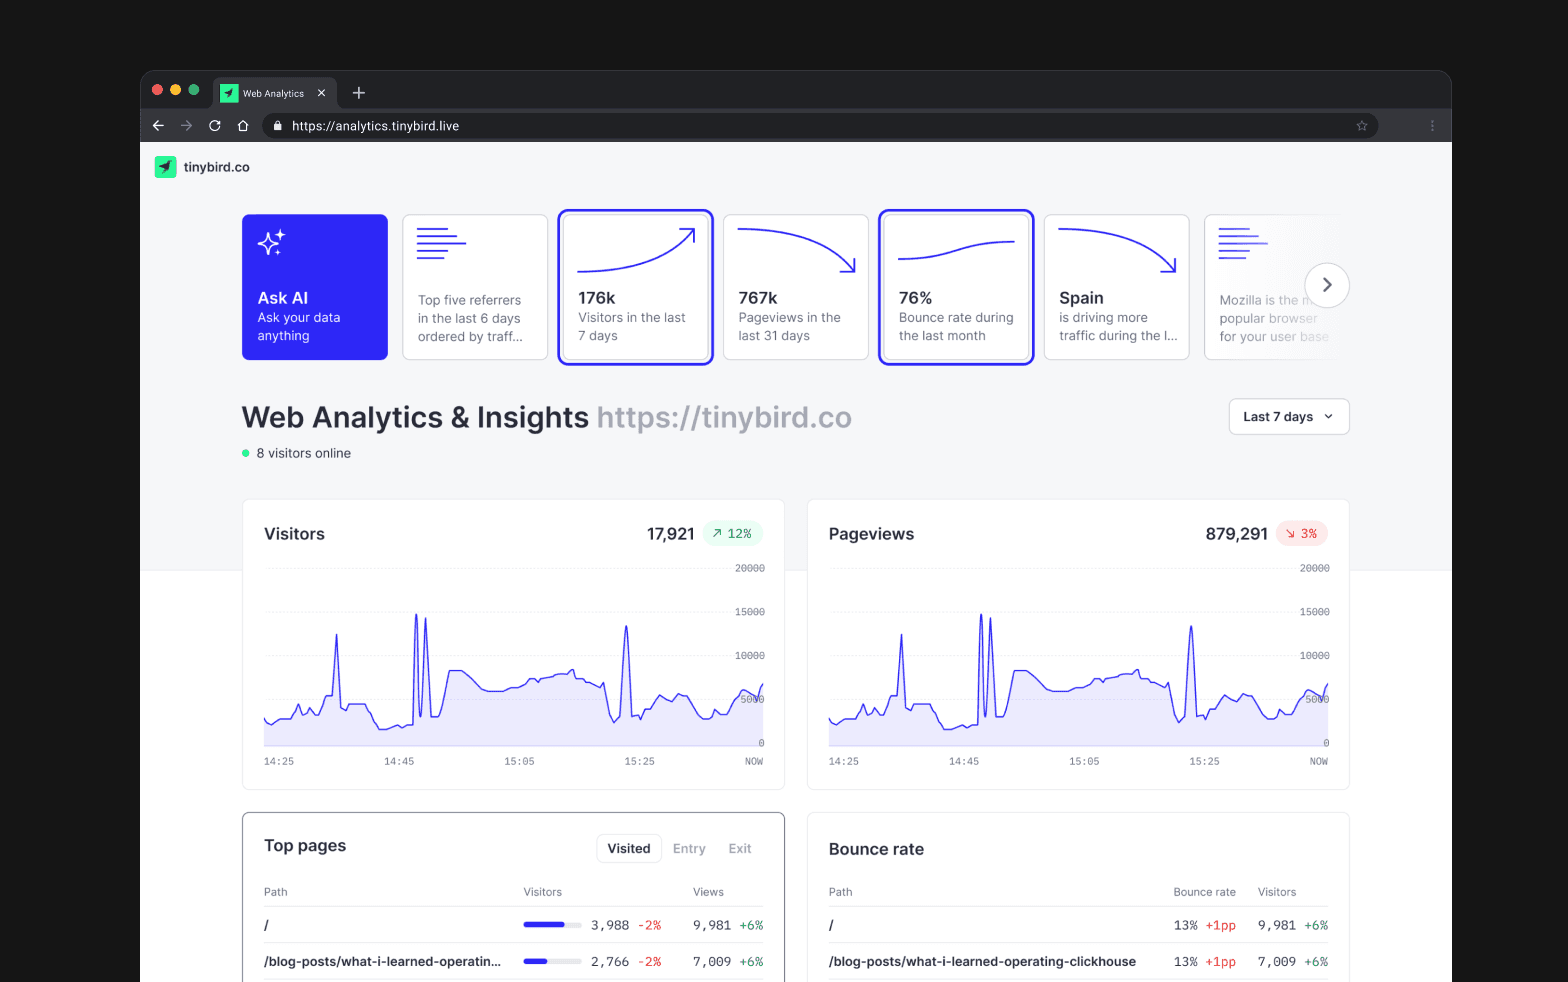Select the Visited toggle in Top pages

628,848
